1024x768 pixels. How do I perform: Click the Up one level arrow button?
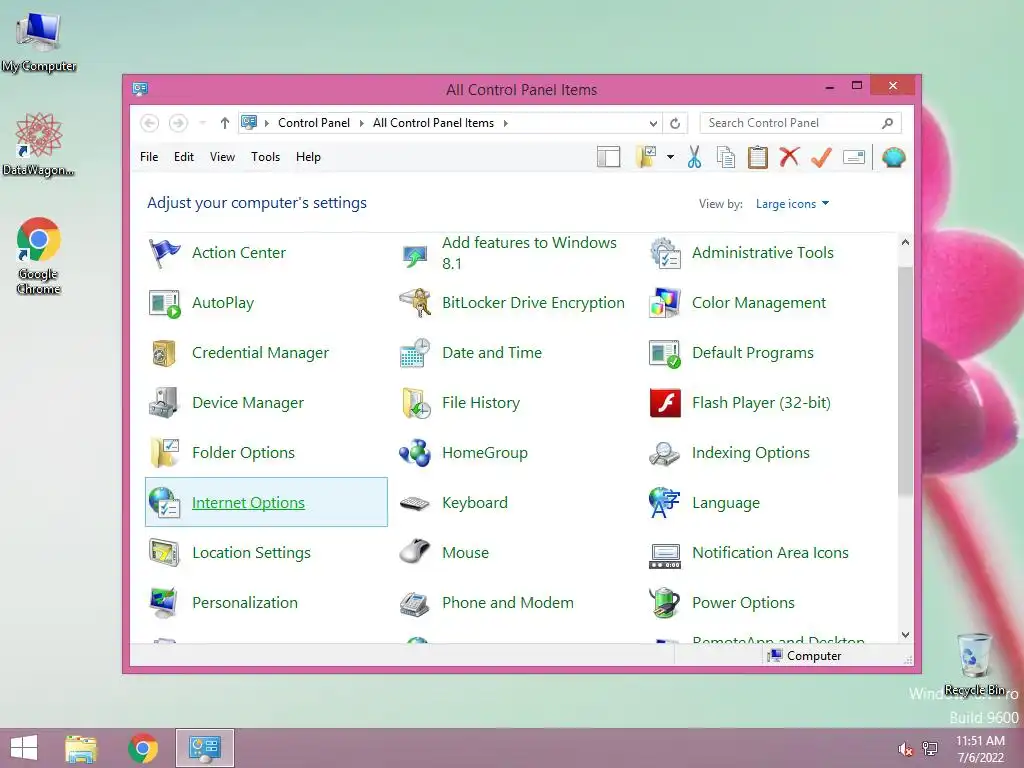(x=225, y=123)
